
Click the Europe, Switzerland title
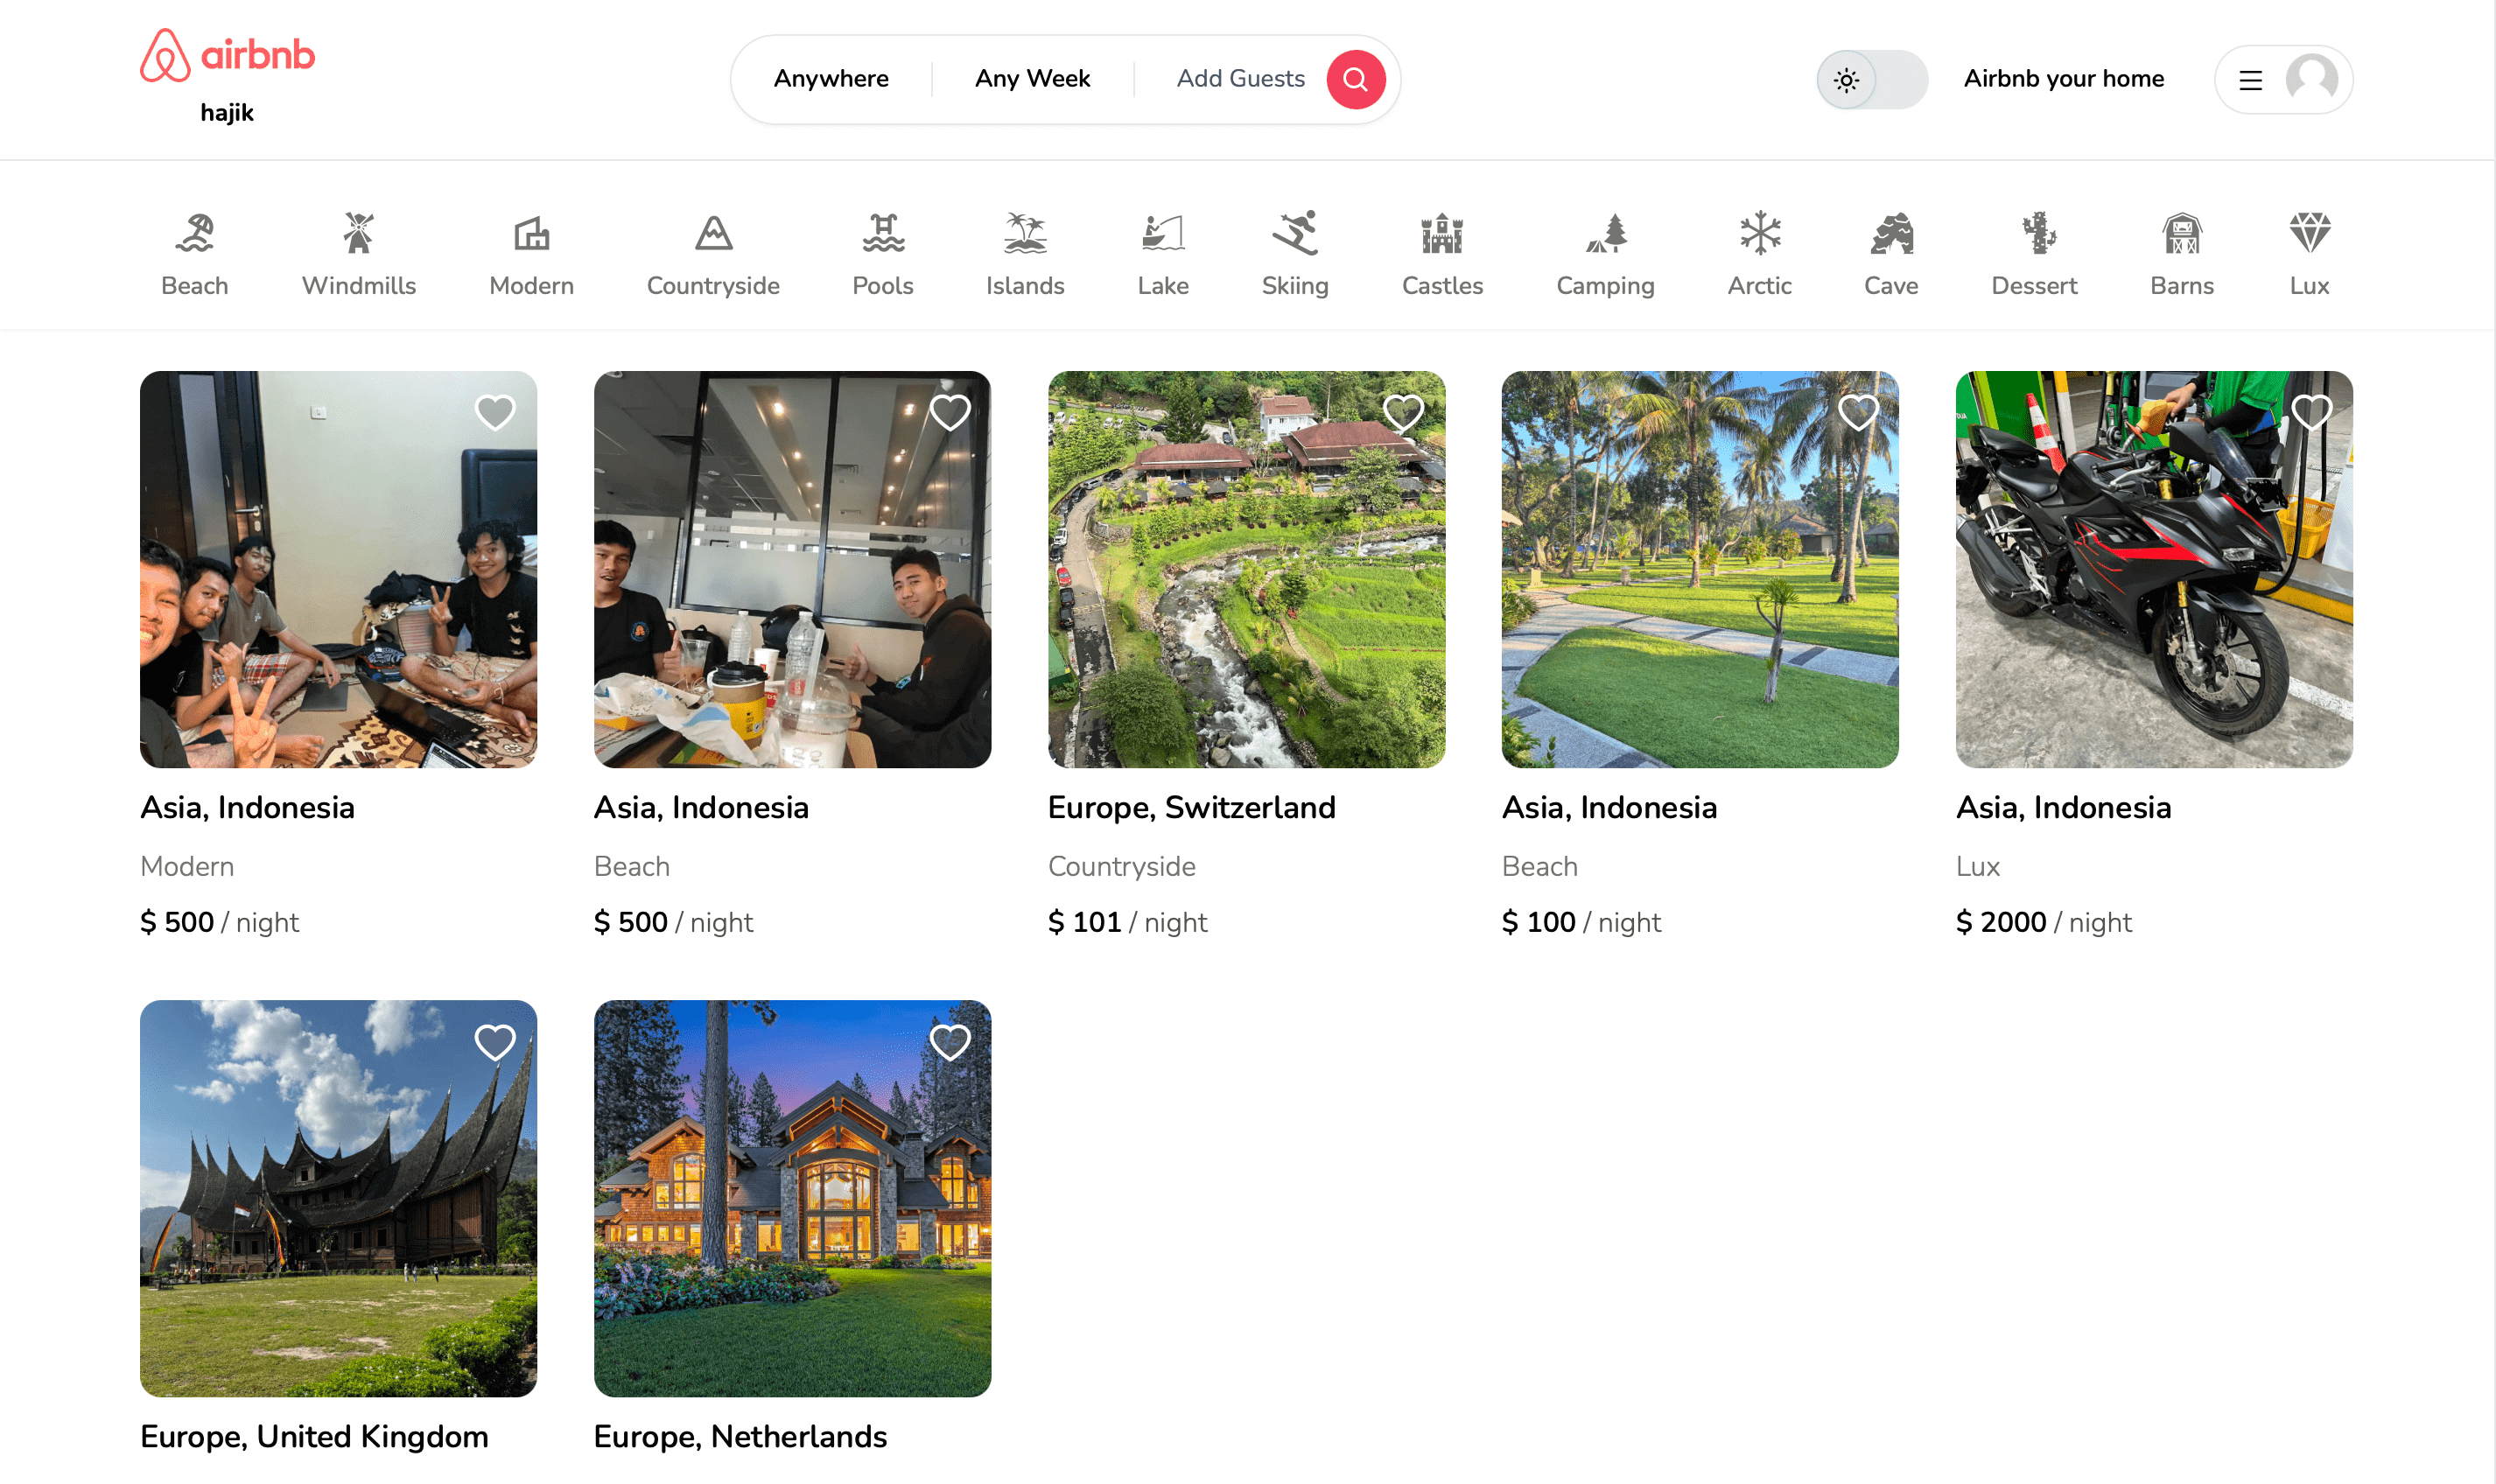click(1191, 807)
